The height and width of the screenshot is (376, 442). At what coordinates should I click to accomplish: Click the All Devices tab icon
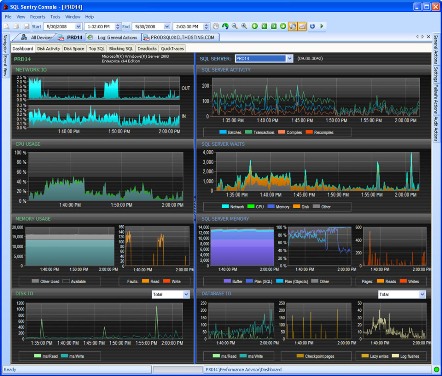24,37
